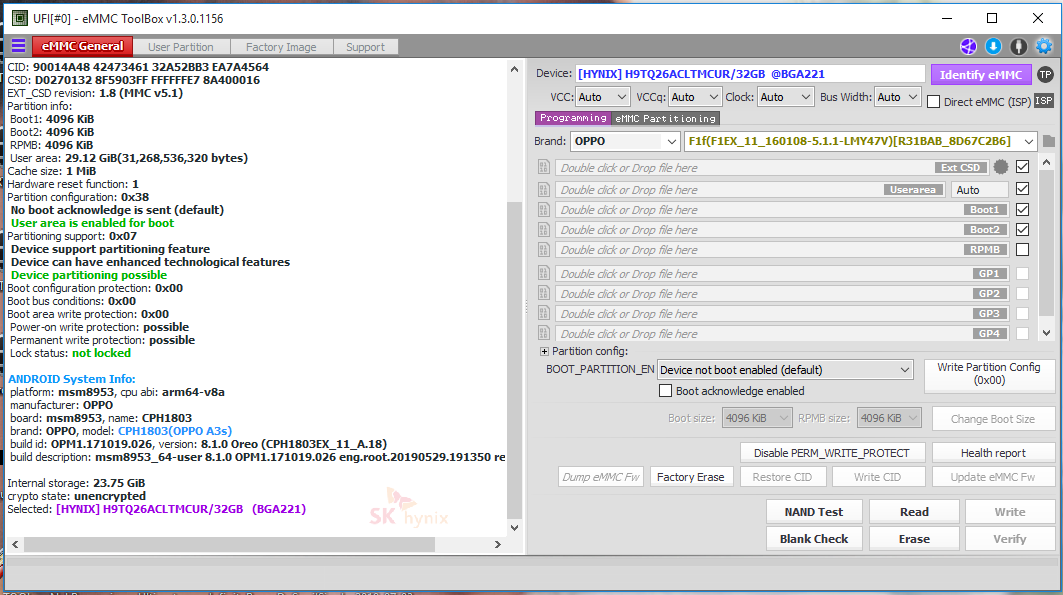Image resolution: width=1063 pixels, height=595 pixels.
Task: Open the VCCq dropdown
Action: coord(694,97)
